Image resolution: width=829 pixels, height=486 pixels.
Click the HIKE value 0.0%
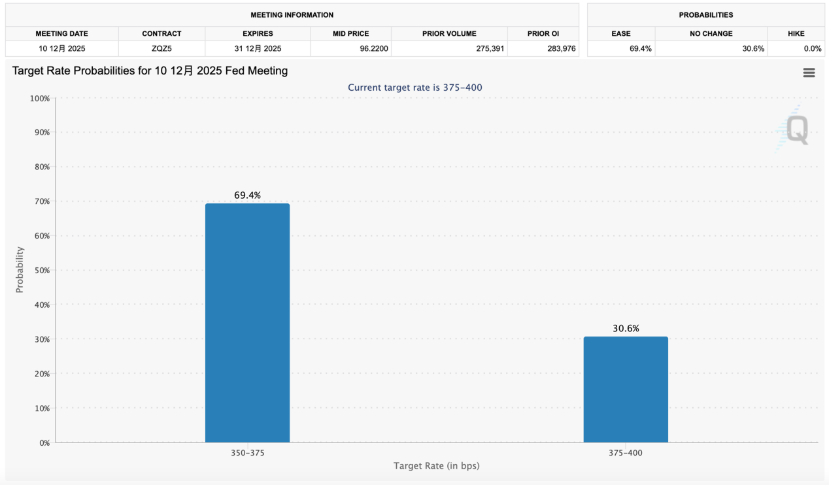pyautogui.click(x=795, y=48)
